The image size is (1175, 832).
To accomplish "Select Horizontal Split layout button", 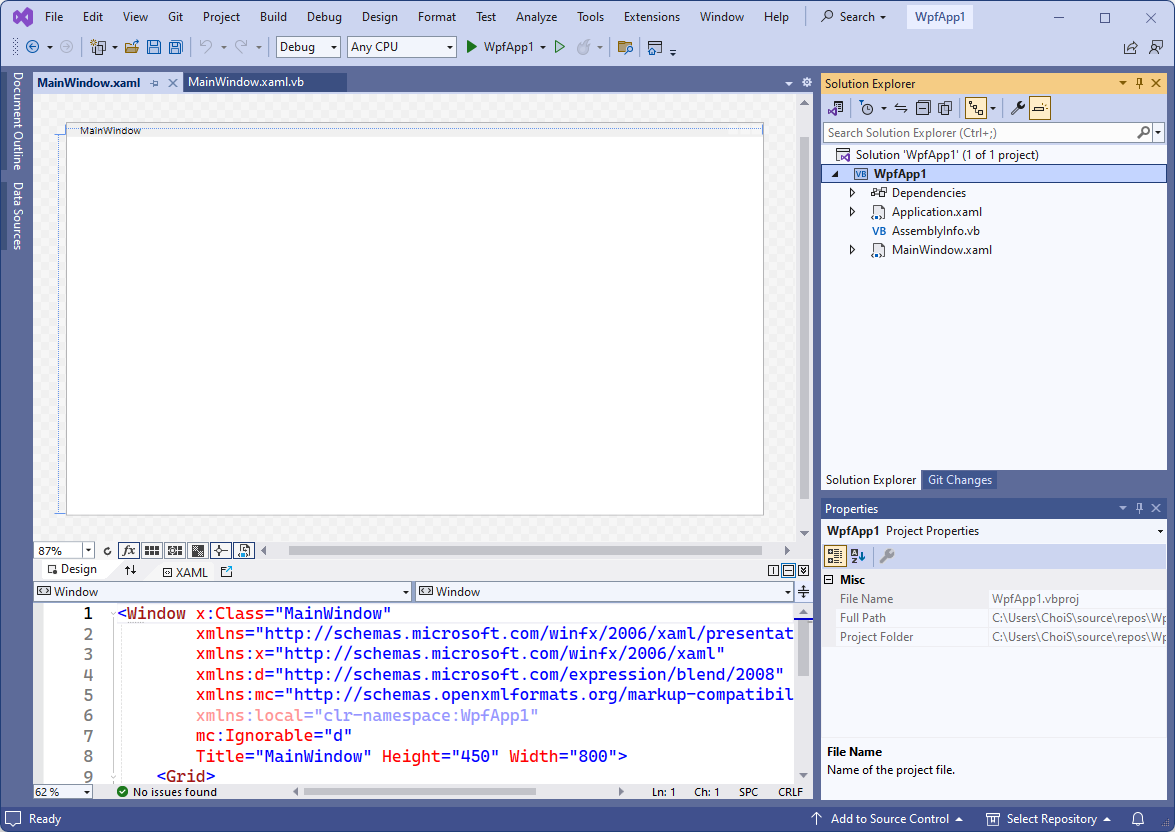I will pos(788,571).
